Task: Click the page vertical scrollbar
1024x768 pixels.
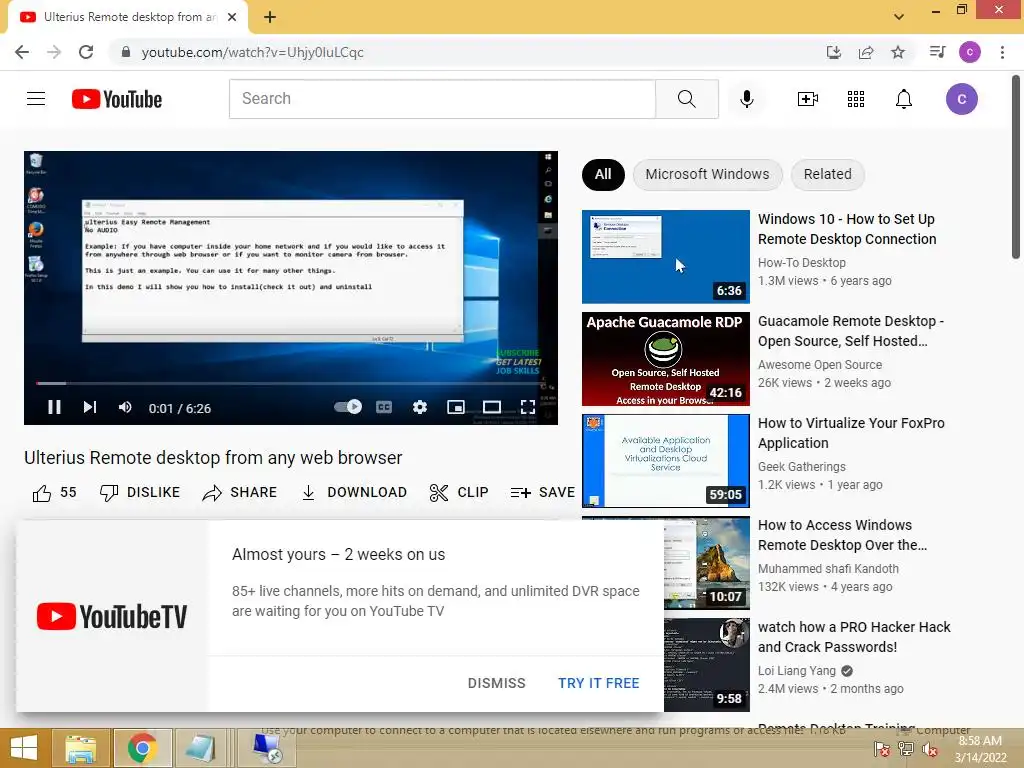Action: pos(1016,167)
